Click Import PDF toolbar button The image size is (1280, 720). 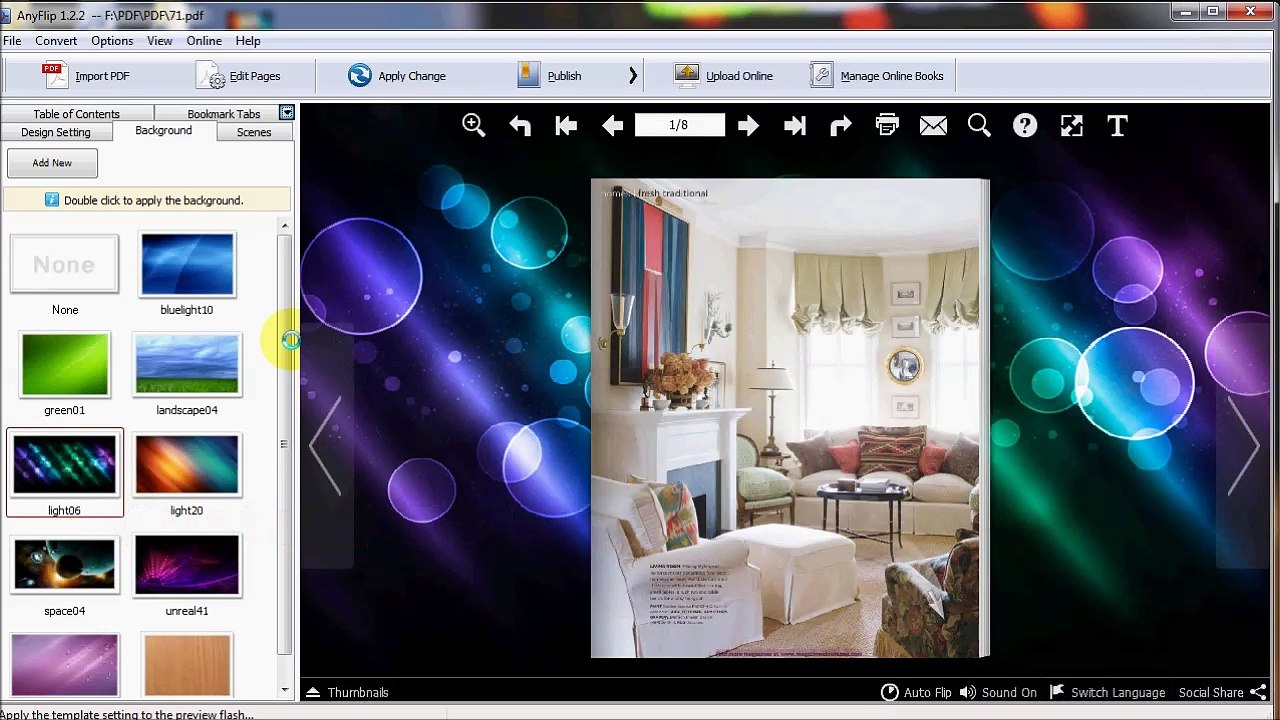pyautogui.click(x=86, y=76)
